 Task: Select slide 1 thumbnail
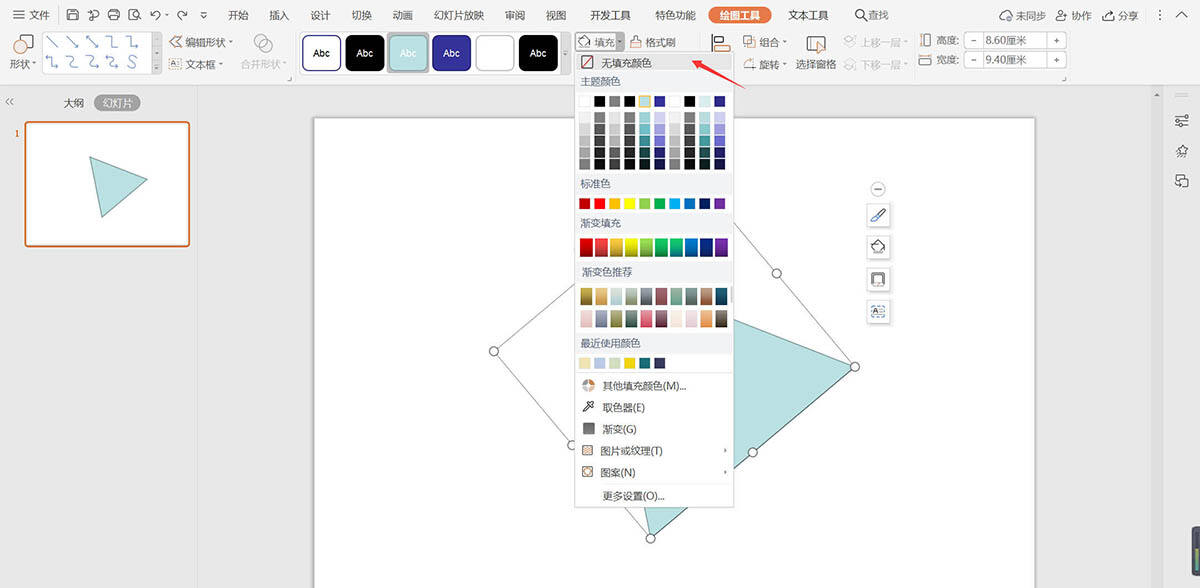coord(107,184)
